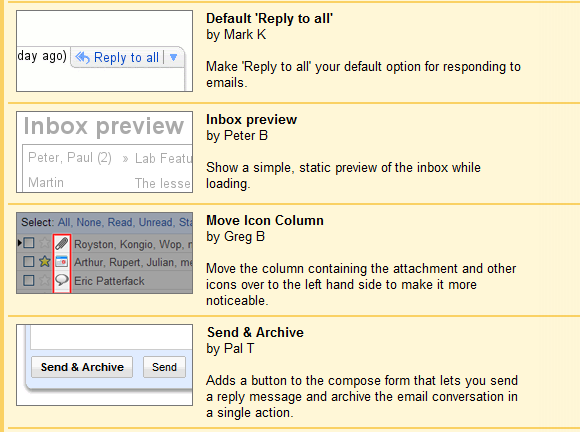Tick the checkbox next to Eric Patterfack
This screenshot has width=580, height=432.
pyautogui.click(x=29, y=280)
